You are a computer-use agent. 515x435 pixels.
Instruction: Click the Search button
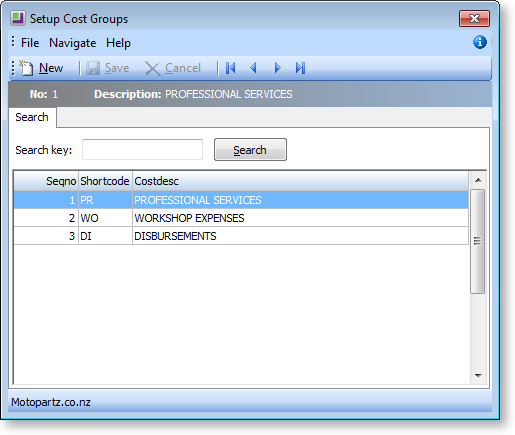[x=250, y=150]
